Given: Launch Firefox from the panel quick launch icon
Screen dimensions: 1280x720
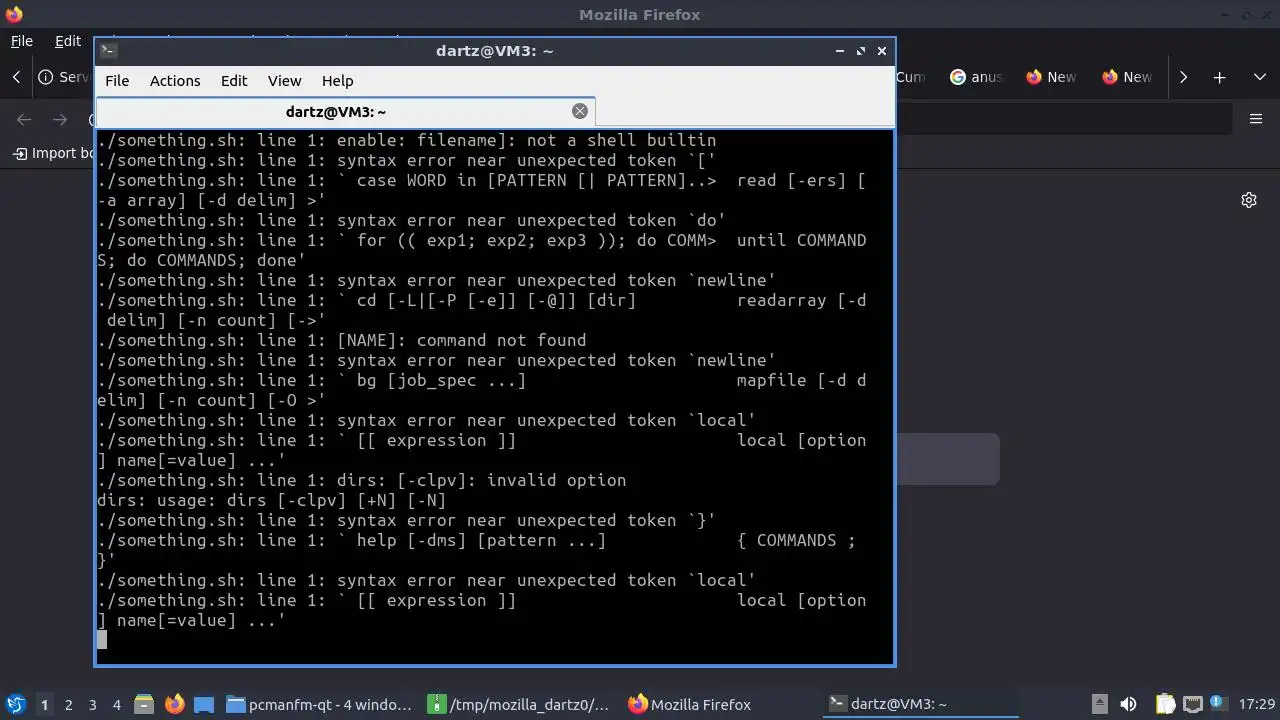Looking at the screenshot, I should pos(174,704).
